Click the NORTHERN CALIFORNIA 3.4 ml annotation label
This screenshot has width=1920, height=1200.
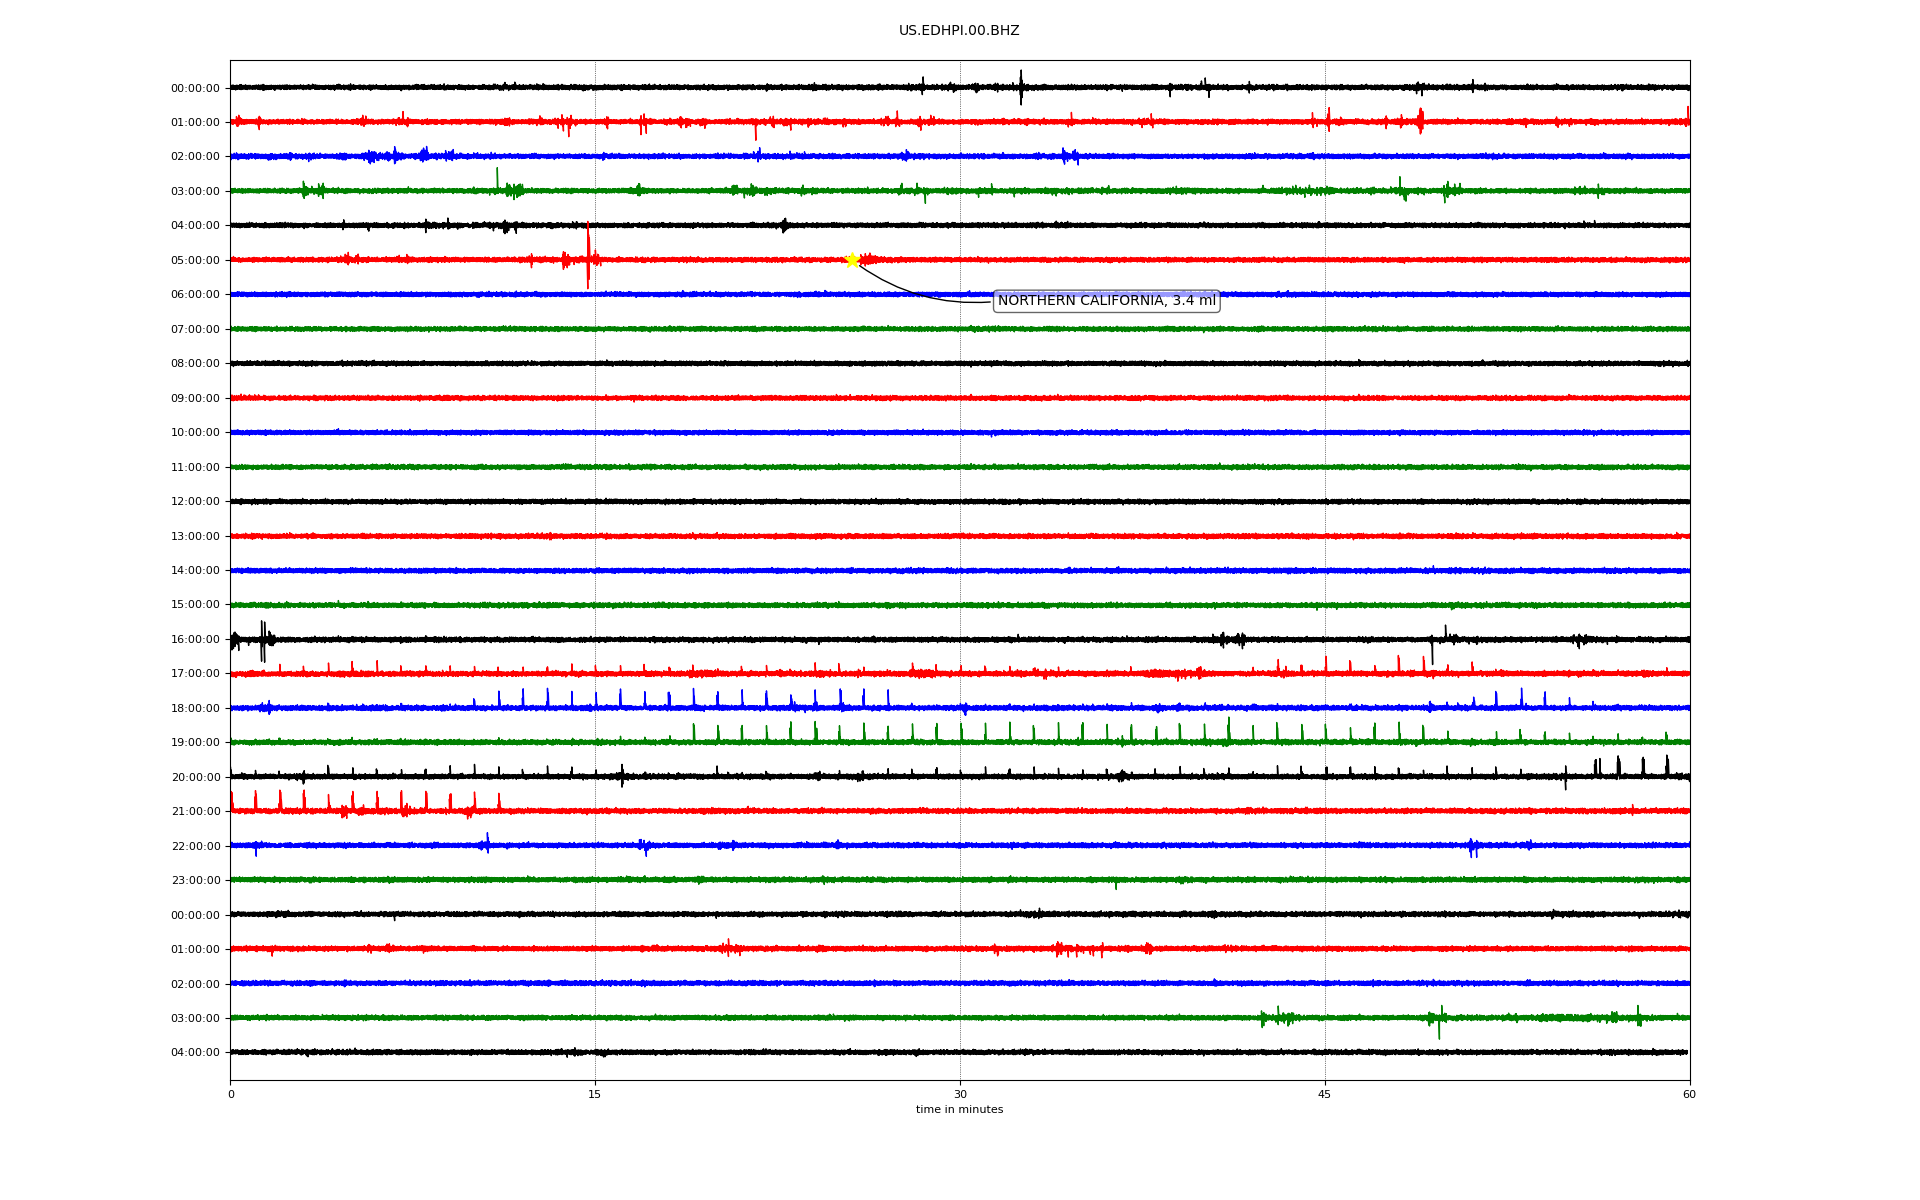[1106, 301]
